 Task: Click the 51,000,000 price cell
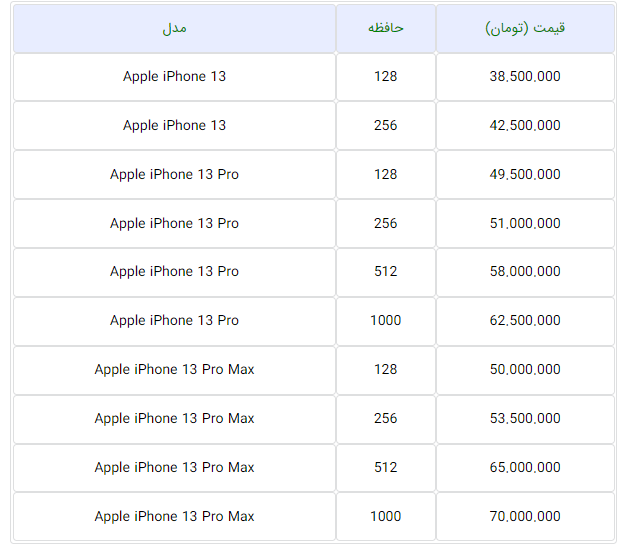[525, 224]
